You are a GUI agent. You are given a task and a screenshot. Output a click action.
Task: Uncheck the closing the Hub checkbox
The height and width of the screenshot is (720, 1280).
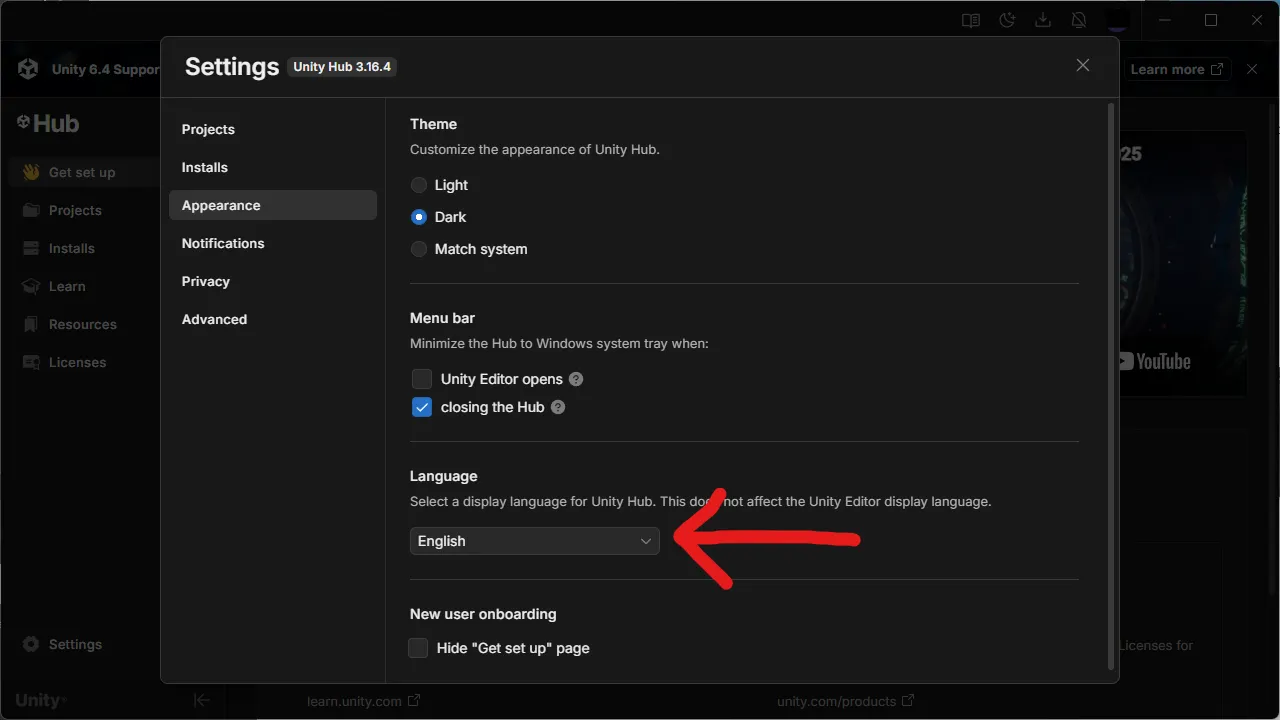tap(422, 407)
